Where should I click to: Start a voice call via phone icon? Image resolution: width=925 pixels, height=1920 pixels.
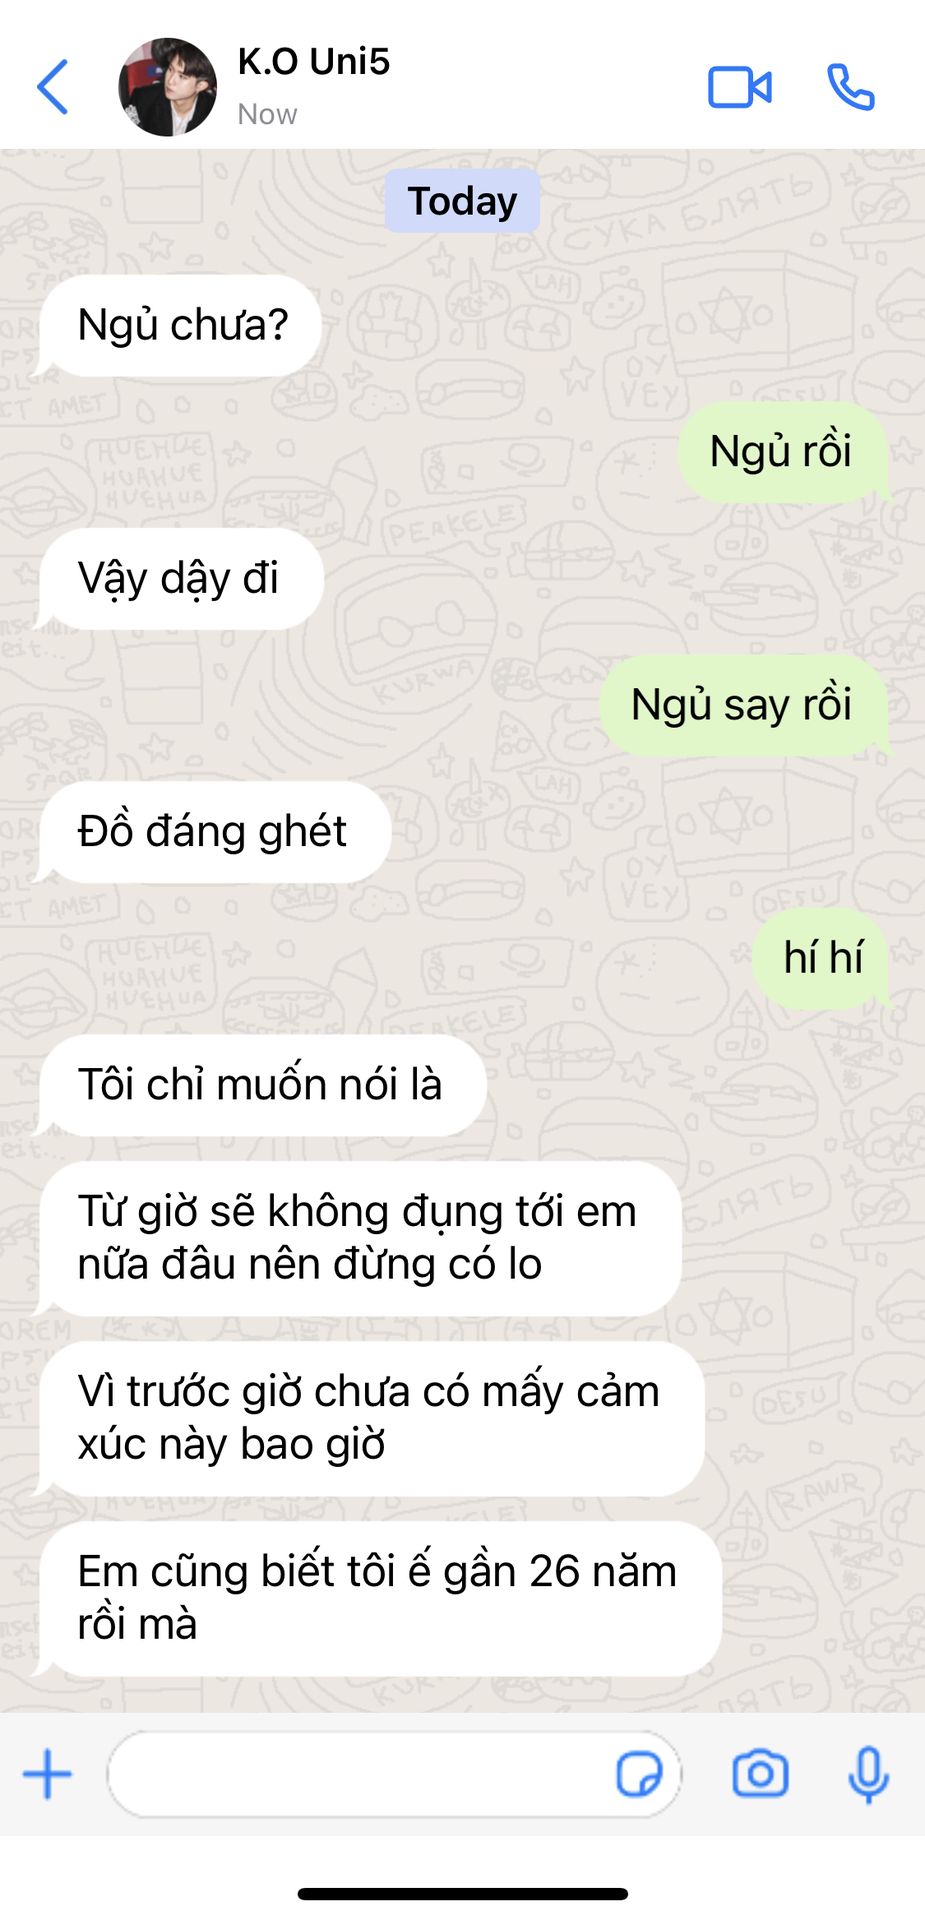(851, 87)
